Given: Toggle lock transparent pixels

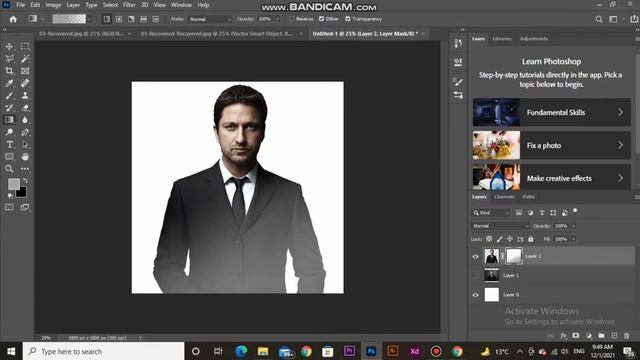Looking at the screenshot, I should (489, 239).
